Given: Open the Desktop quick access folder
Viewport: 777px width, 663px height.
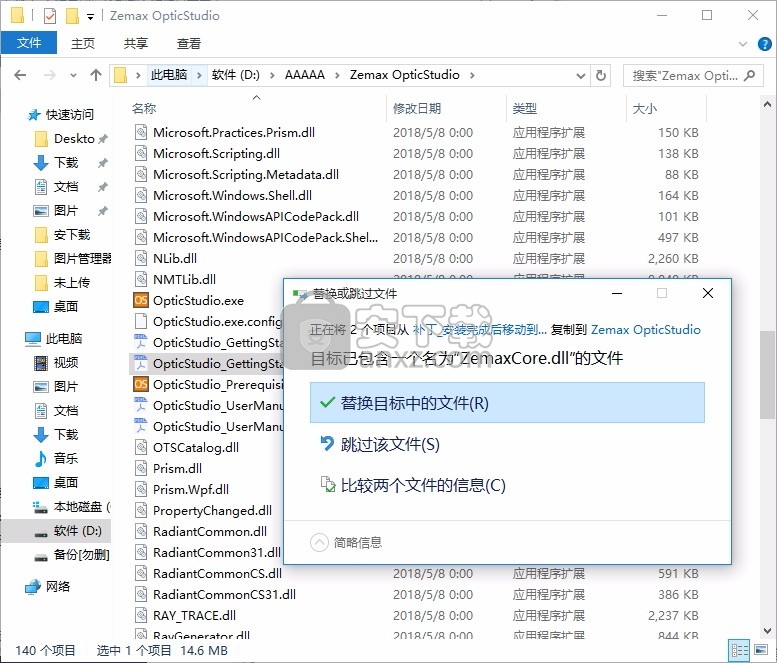Looking at the screenshot, I should click(74, 139).
